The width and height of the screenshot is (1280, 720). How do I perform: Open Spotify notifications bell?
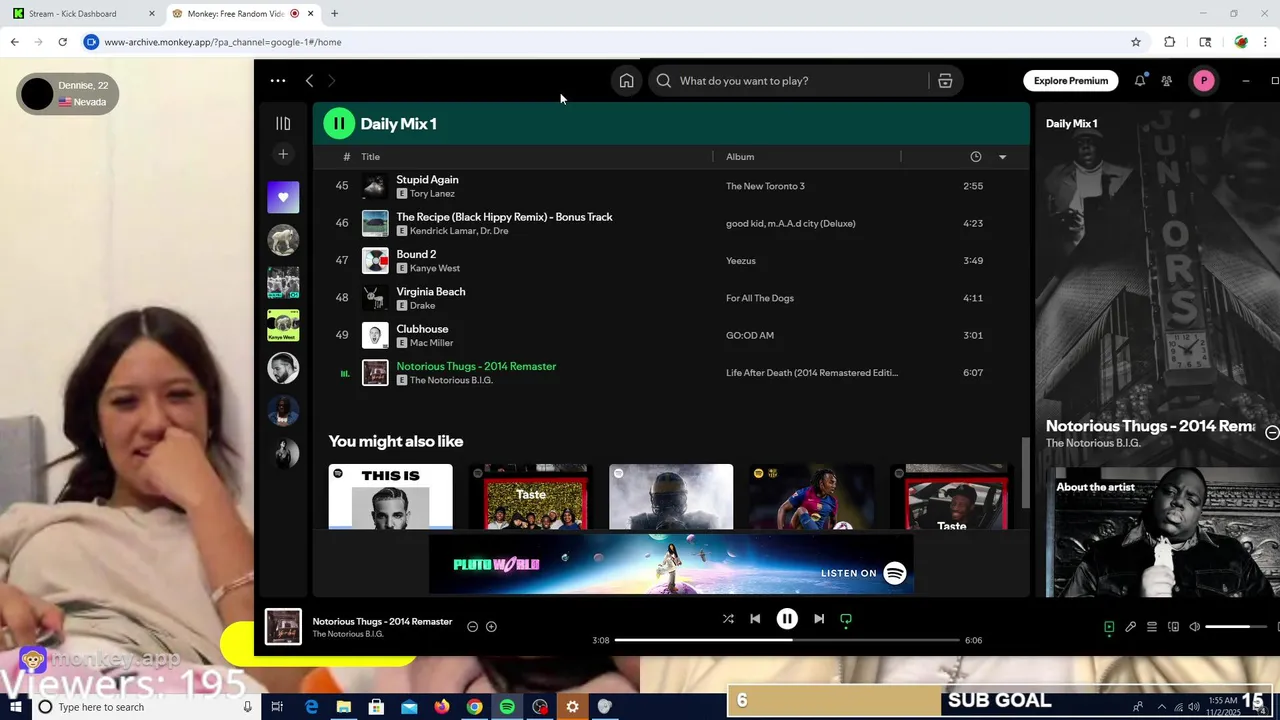pyautogui.click(x=1140, y=81)
